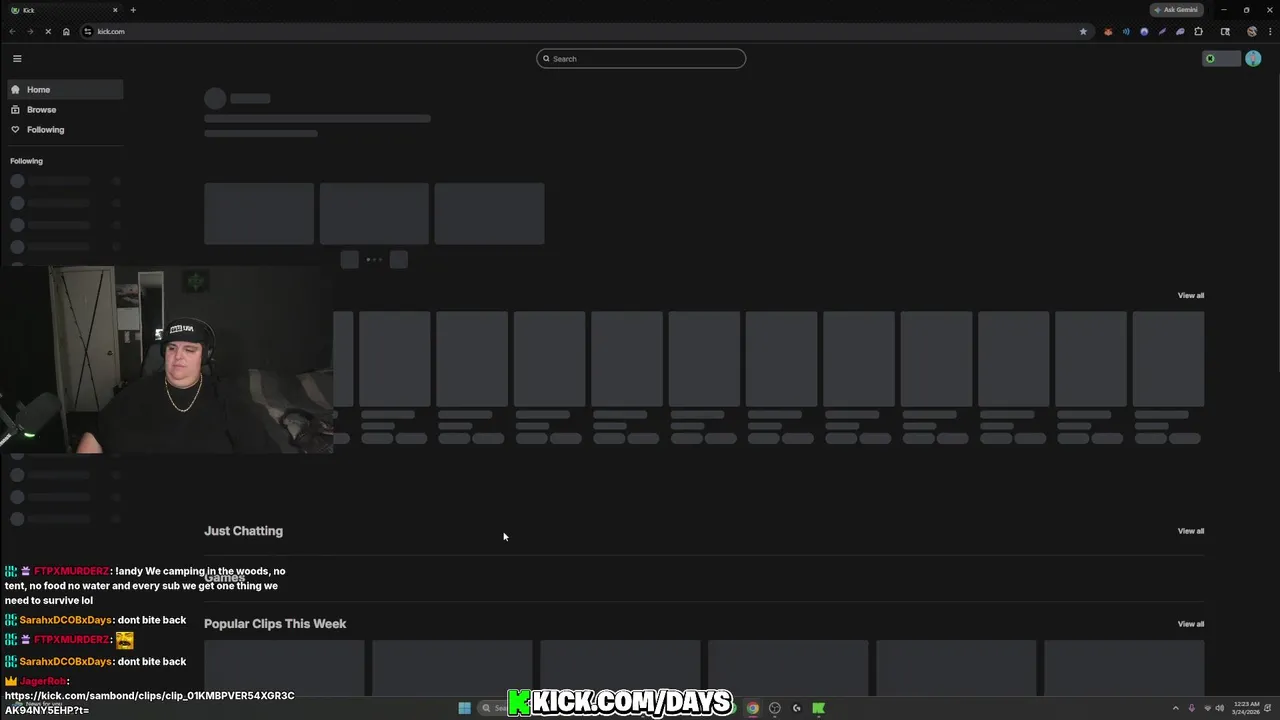Go to Home in the sidebar
This screenshot has height=720, width=1280.
pyautogui.click(x=65, y=90)
